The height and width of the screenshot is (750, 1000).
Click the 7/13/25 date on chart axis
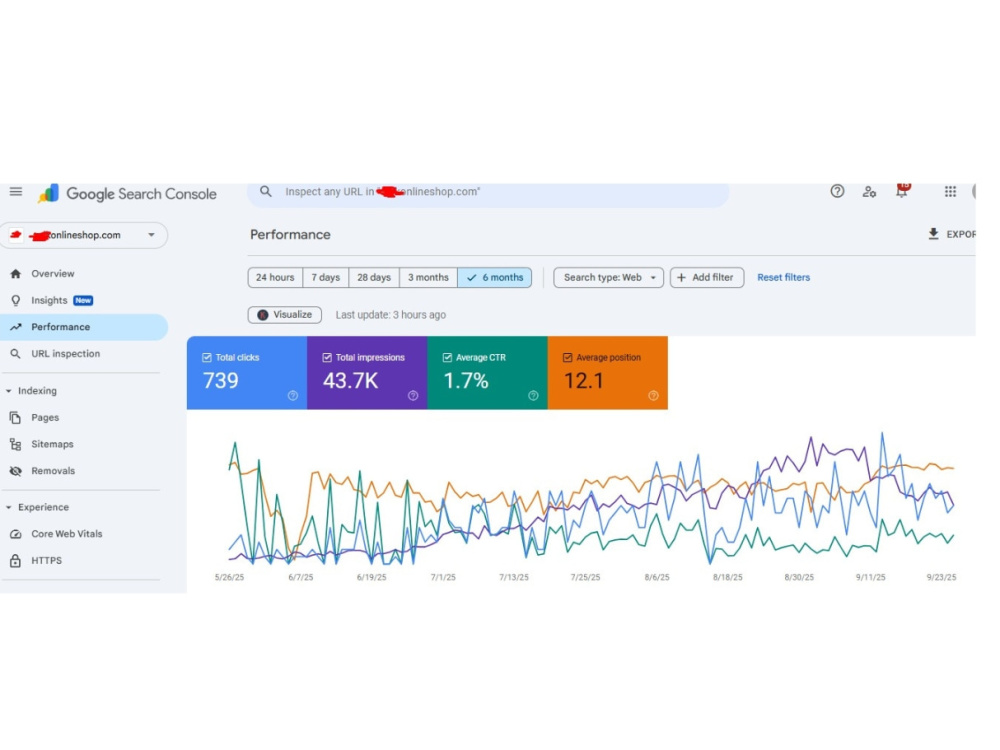(514, 577)
